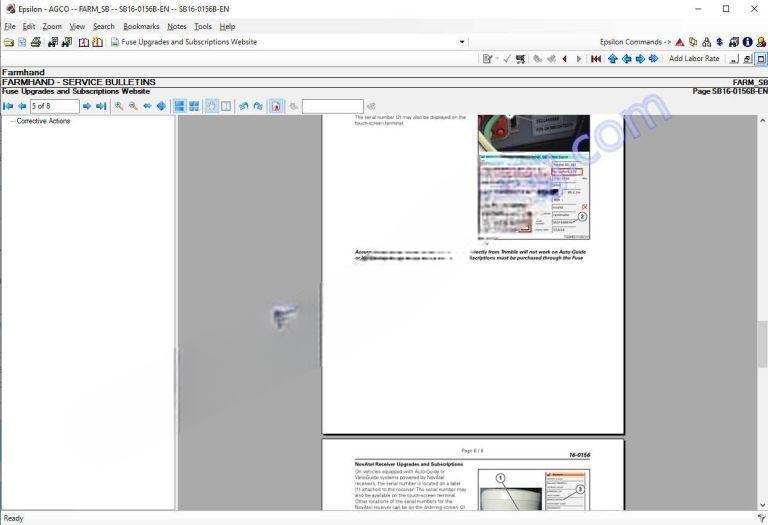The width and height of the screenshot is (768, 525).
Task: Click the white open-book icon
Action: tap(84, 42)
